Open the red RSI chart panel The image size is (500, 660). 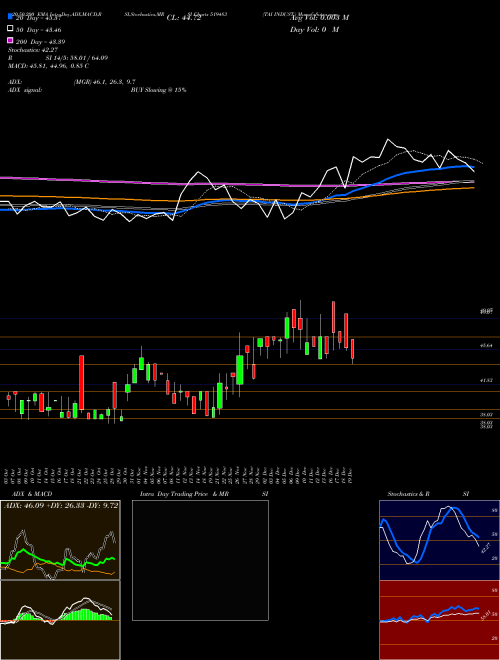[439, 620]
